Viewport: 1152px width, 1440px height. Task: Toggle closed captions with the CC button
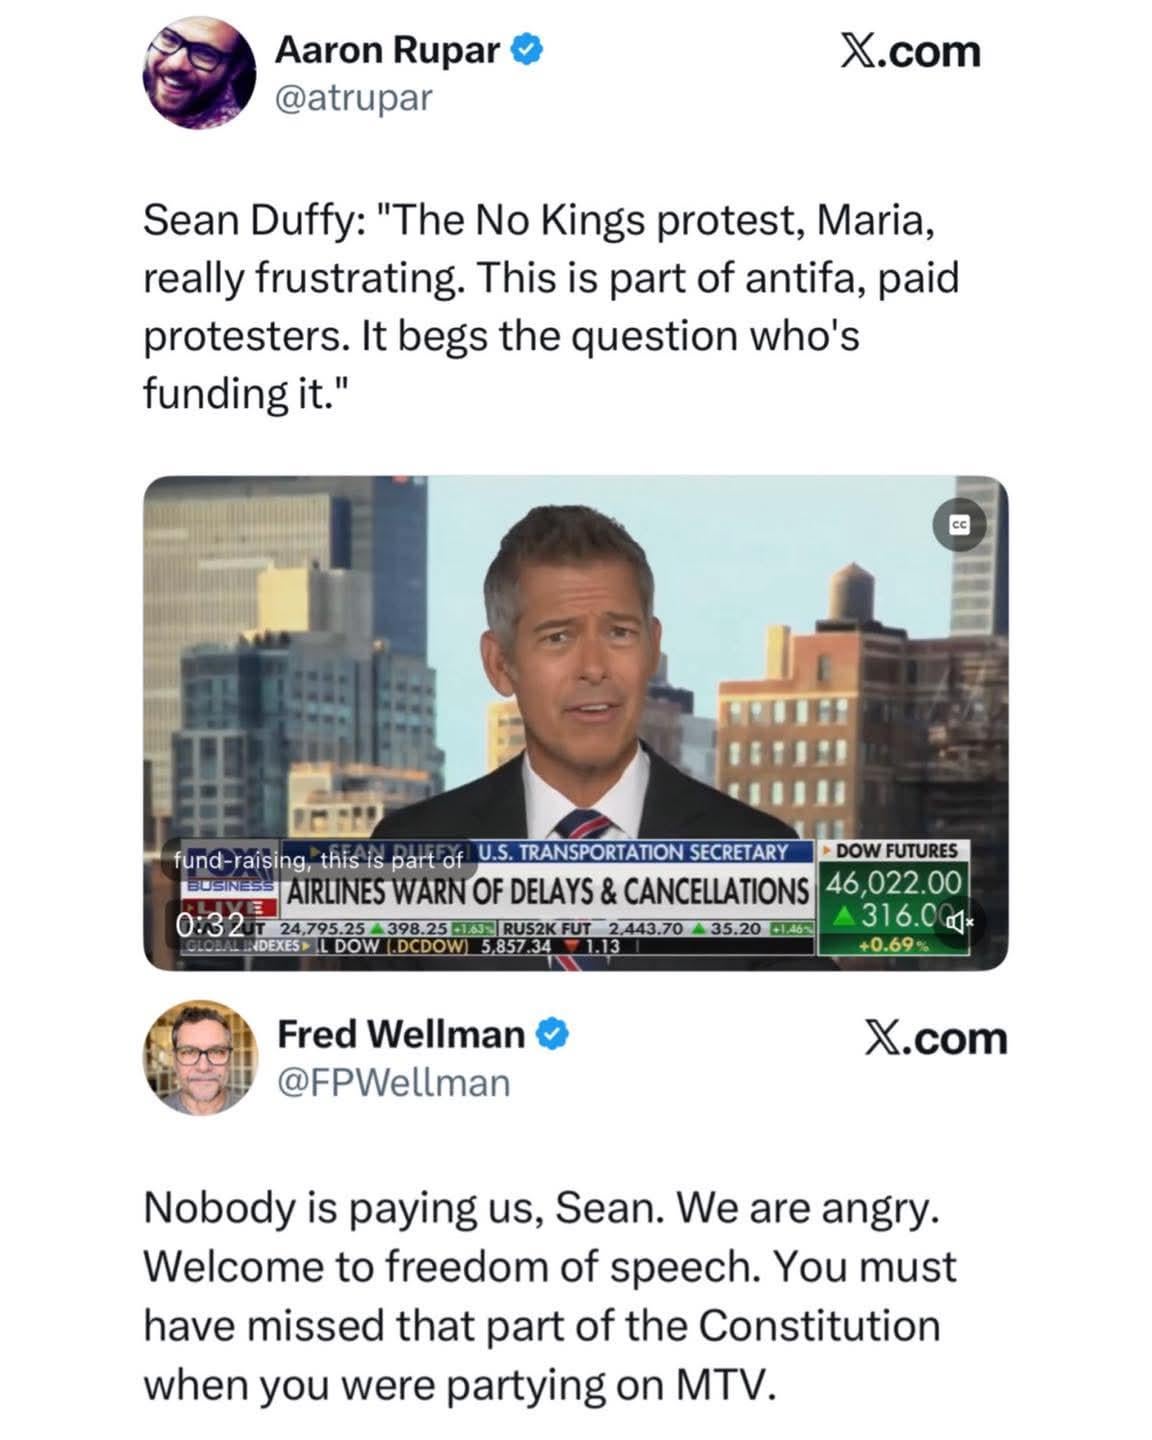click(x=960, y=524)
